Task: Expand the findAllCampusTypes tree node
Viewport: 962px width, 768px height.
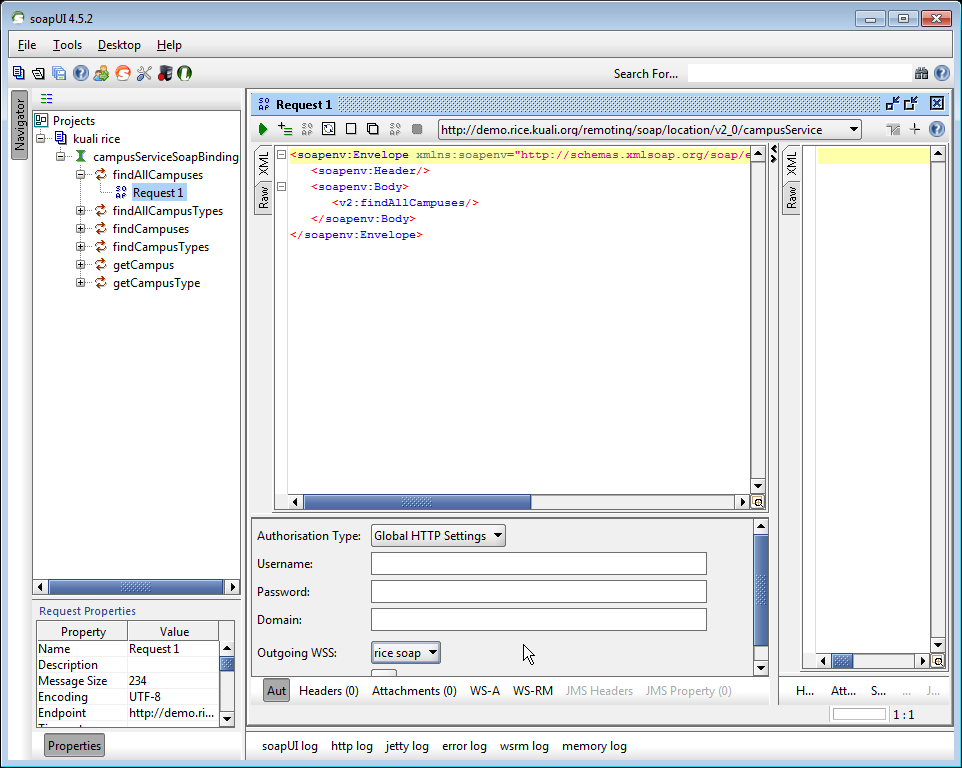Action: (x=81, y=211)
